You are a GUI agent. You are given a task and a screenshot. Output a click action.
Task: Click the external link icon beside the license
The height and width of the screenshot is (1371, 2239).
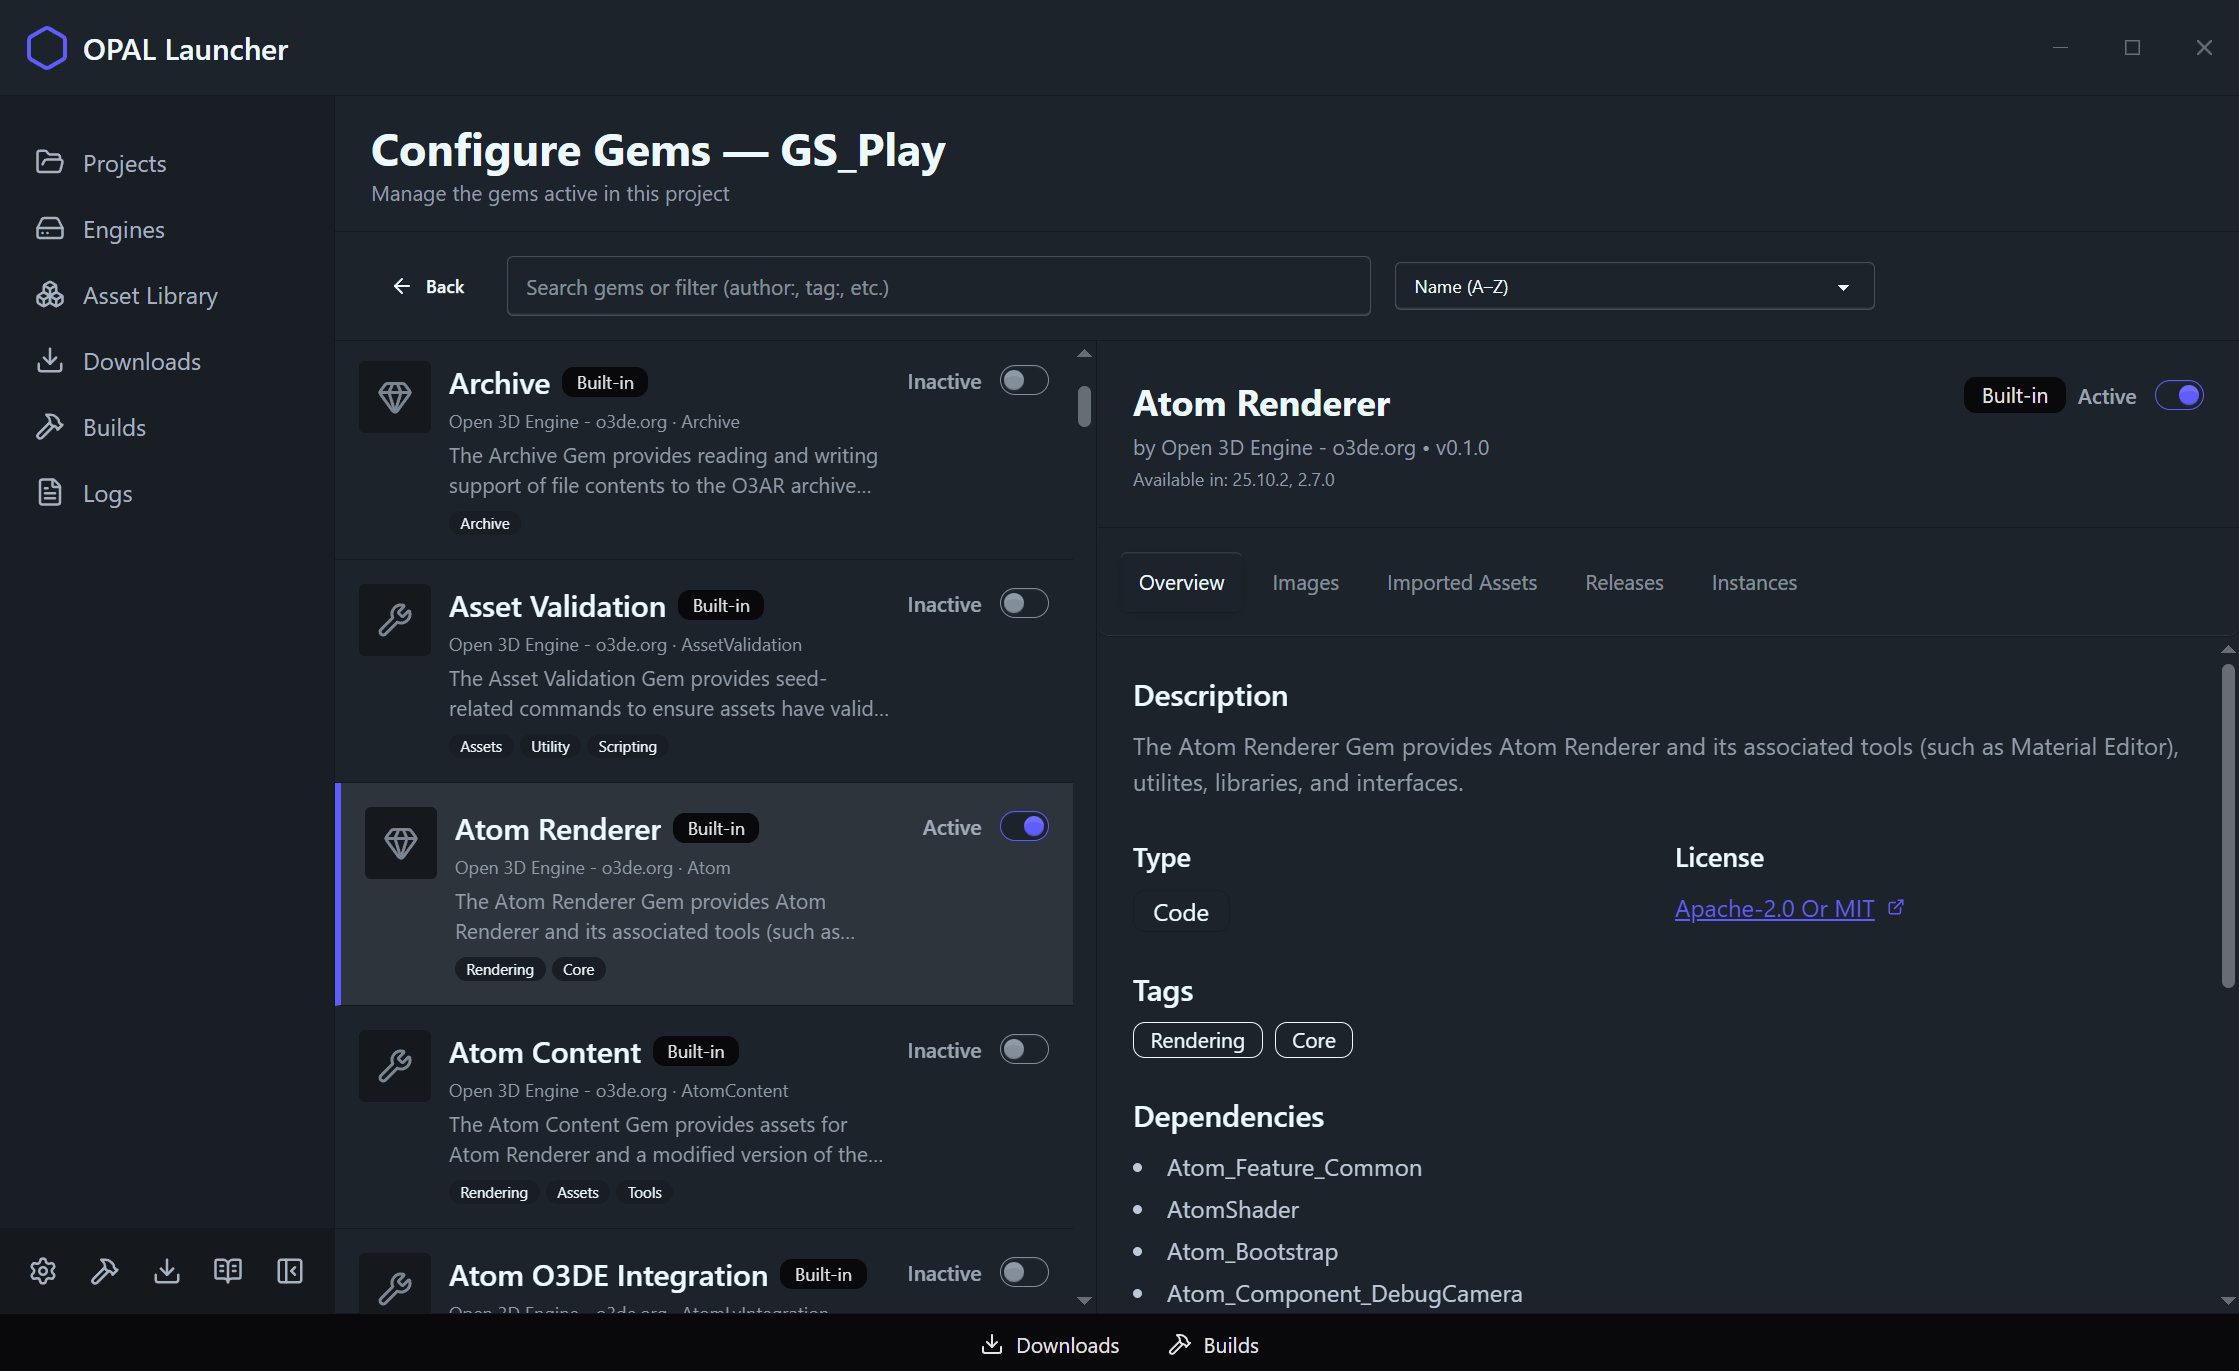[x=1896, y=908]
